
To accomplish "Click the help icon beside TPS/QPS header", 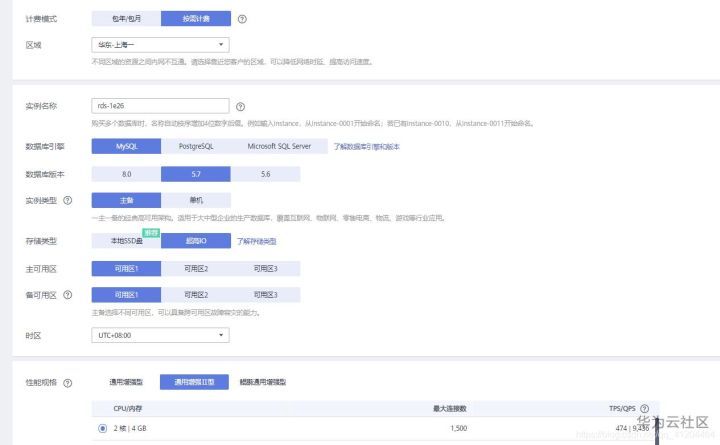I will click(644, 408).
